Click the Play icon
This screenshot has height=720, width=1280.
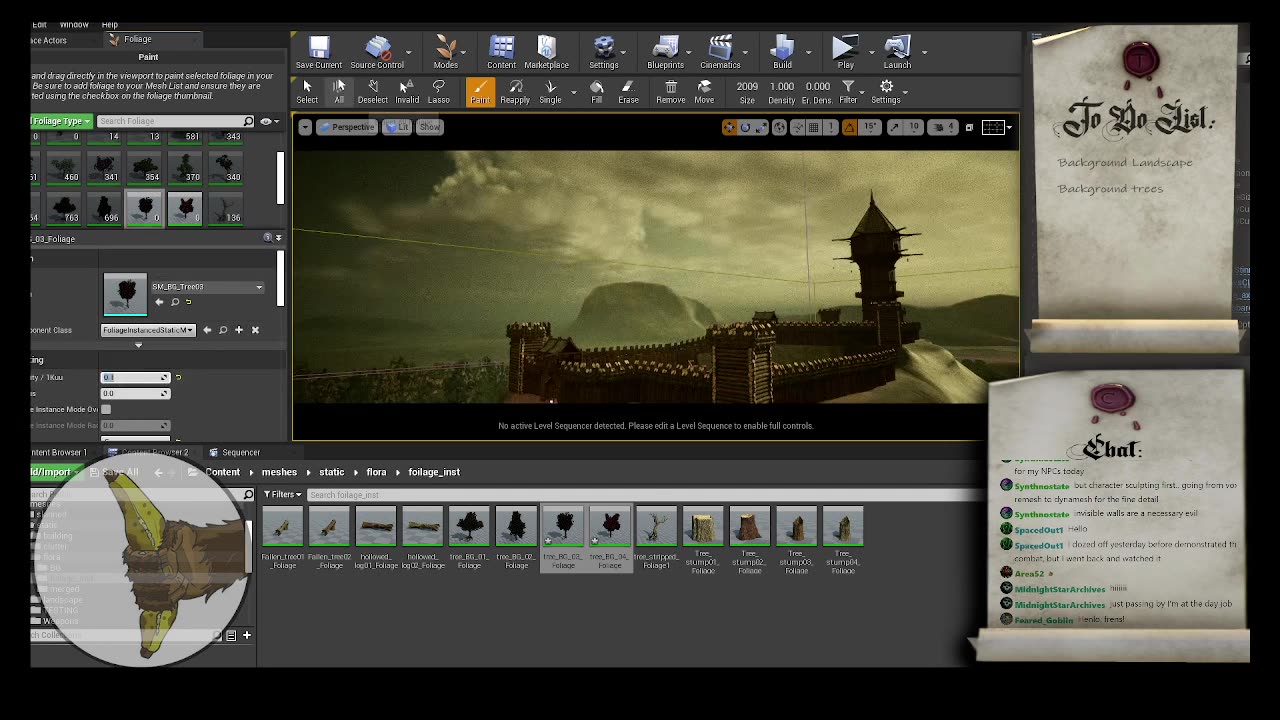(x=845, y=52)
